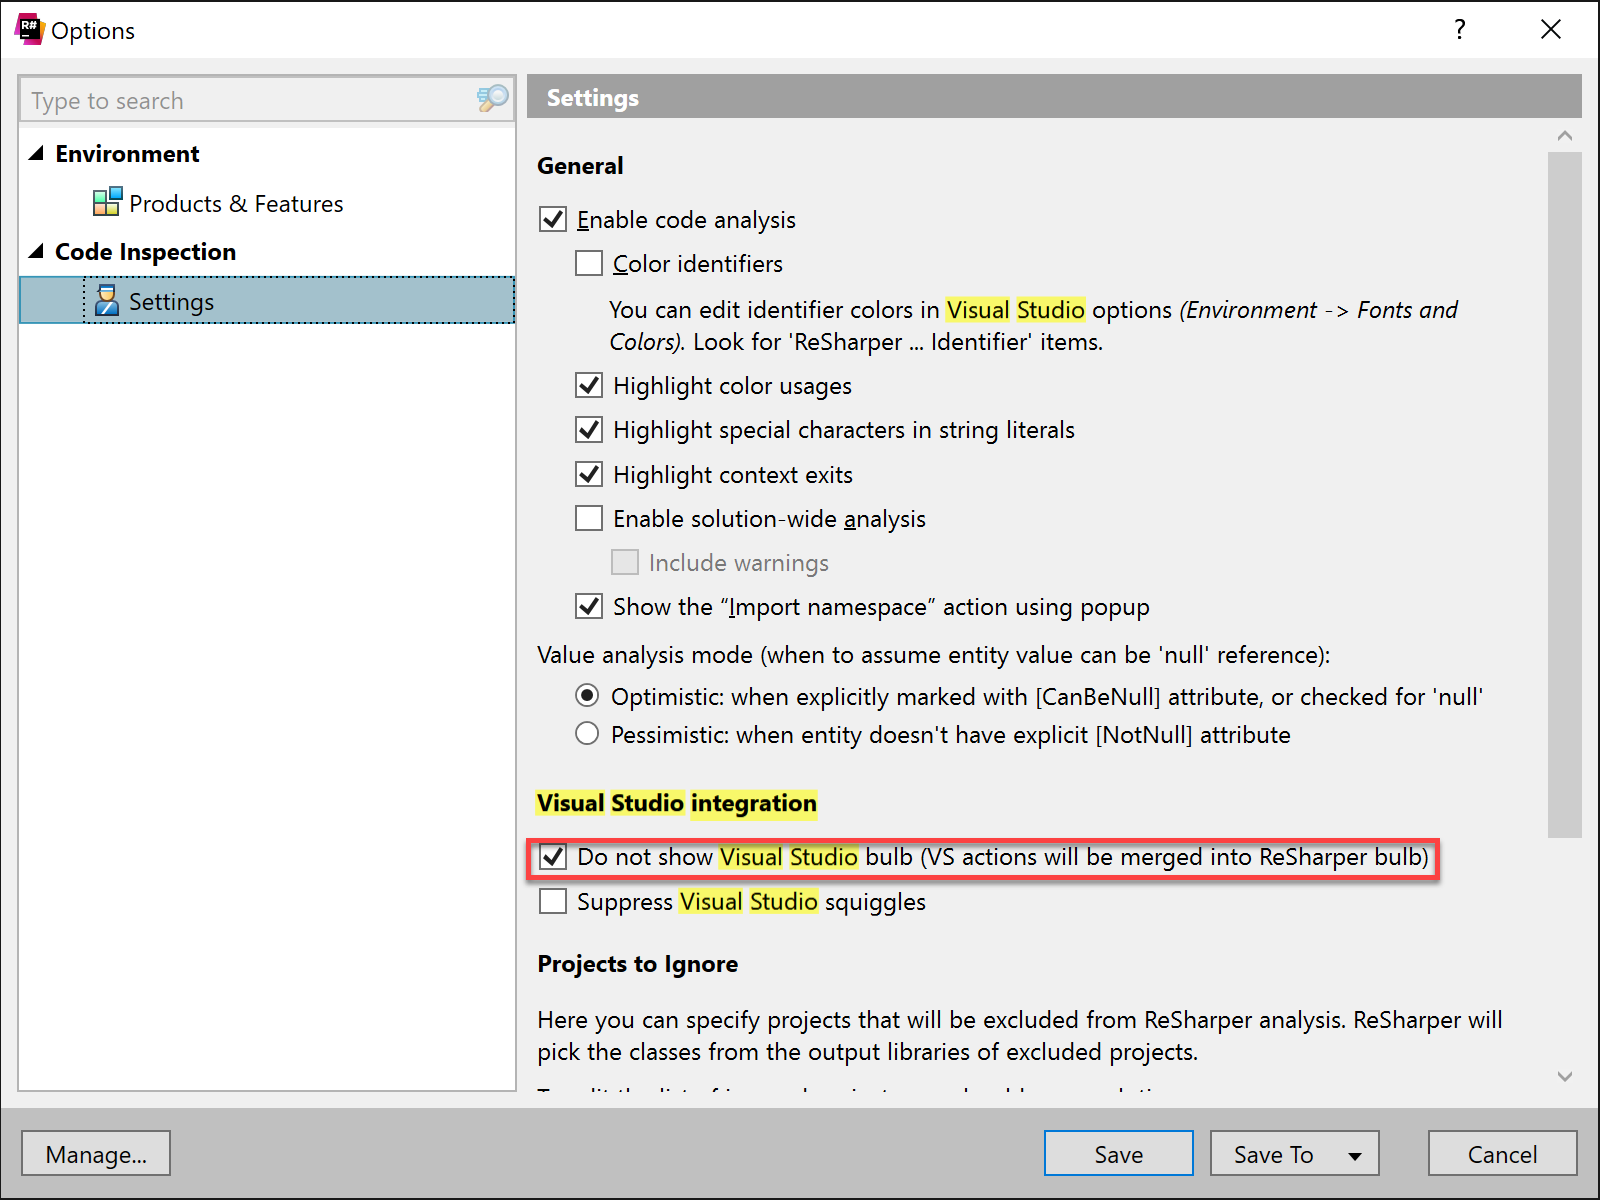The width and height of the screenshot is (1600, 1200).
Task: Open the help question mark button
Action: point(1460,29)
